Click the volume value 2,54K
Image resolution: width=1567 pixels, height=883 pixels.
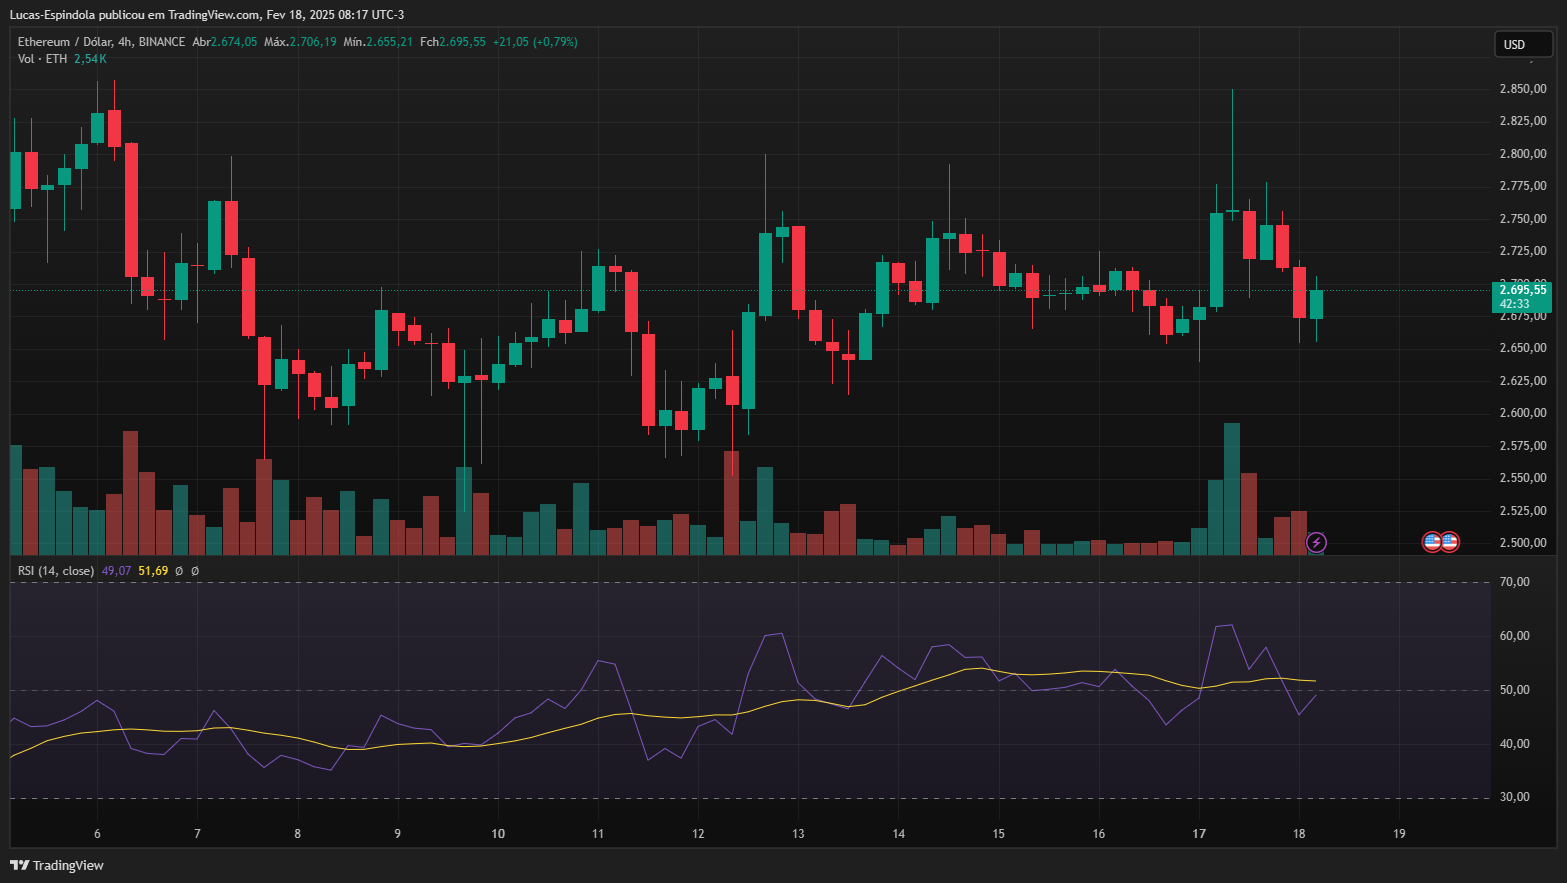click(90, 59)
